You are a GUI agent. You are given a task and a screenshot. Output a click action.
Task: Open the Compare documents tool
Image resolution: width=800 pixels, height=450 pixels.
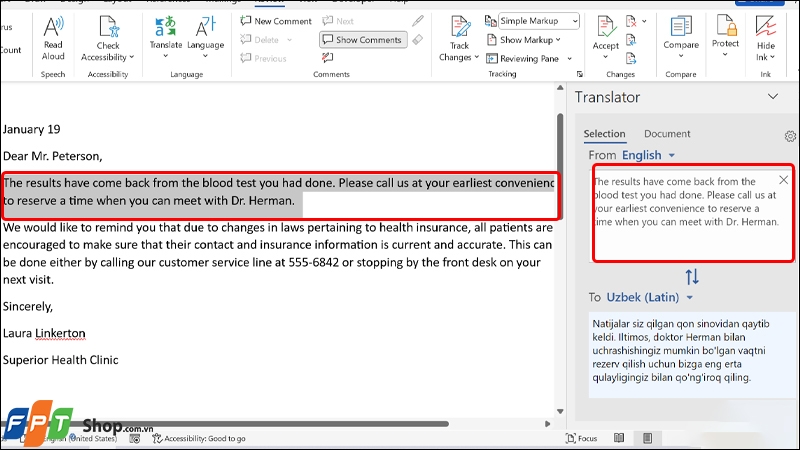(681, 37)
